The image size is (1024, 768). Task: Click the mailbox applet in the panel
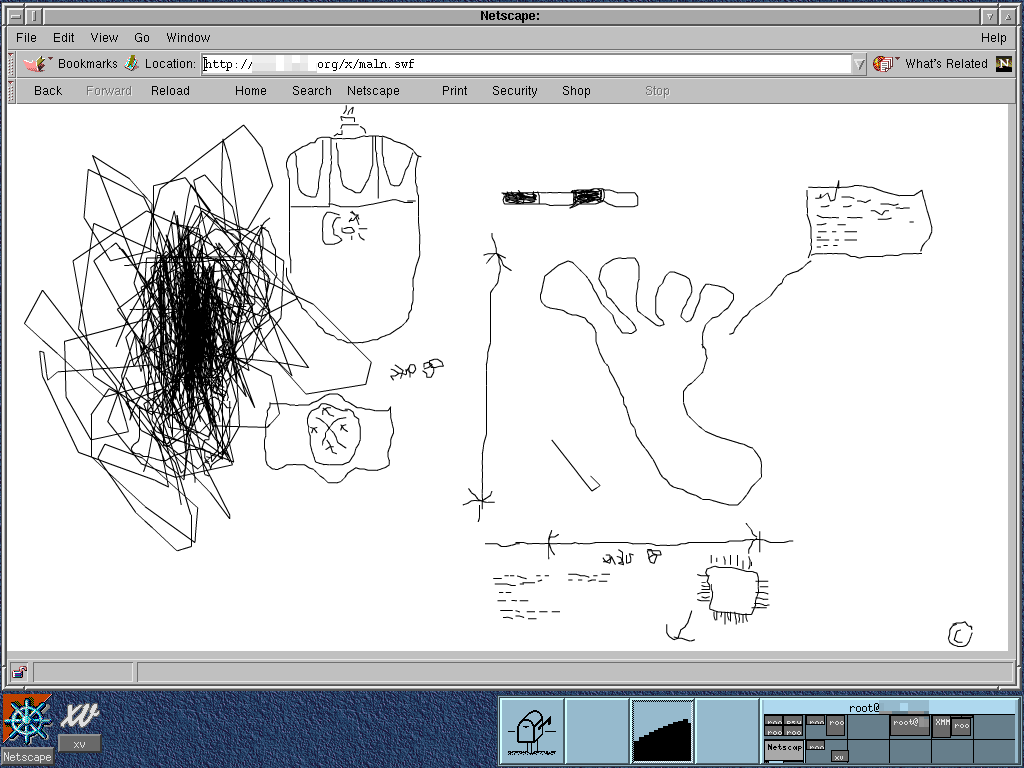coord(532,730)
